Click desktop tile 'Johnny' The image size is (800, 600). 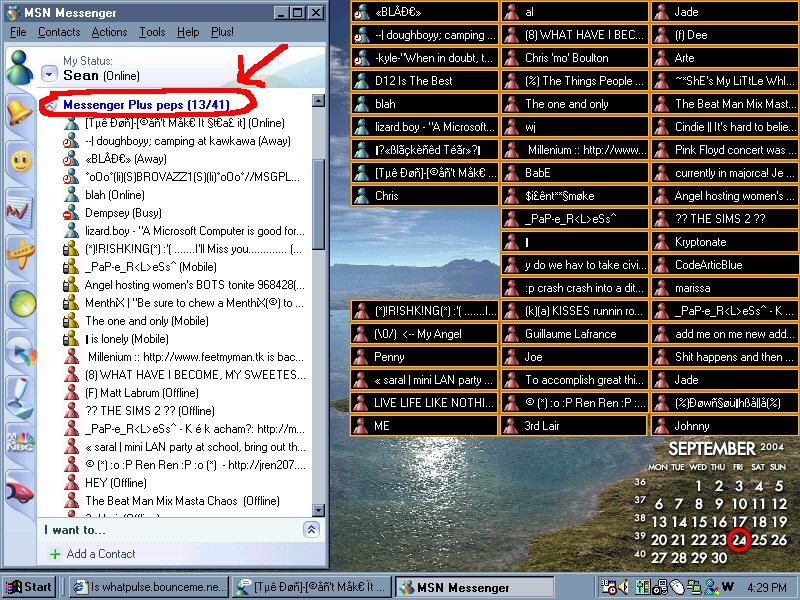click(x=725, y=426)
